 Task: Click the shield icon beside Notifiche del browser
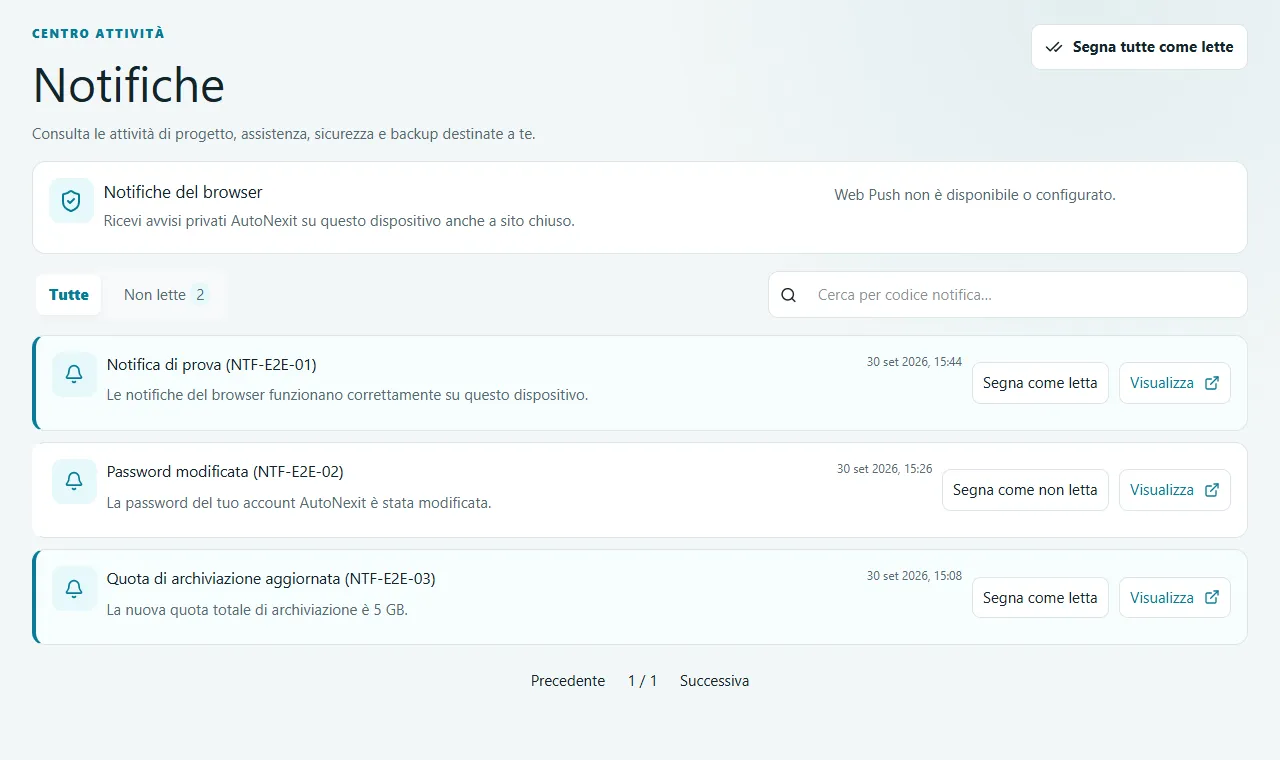tap(71, 201)
